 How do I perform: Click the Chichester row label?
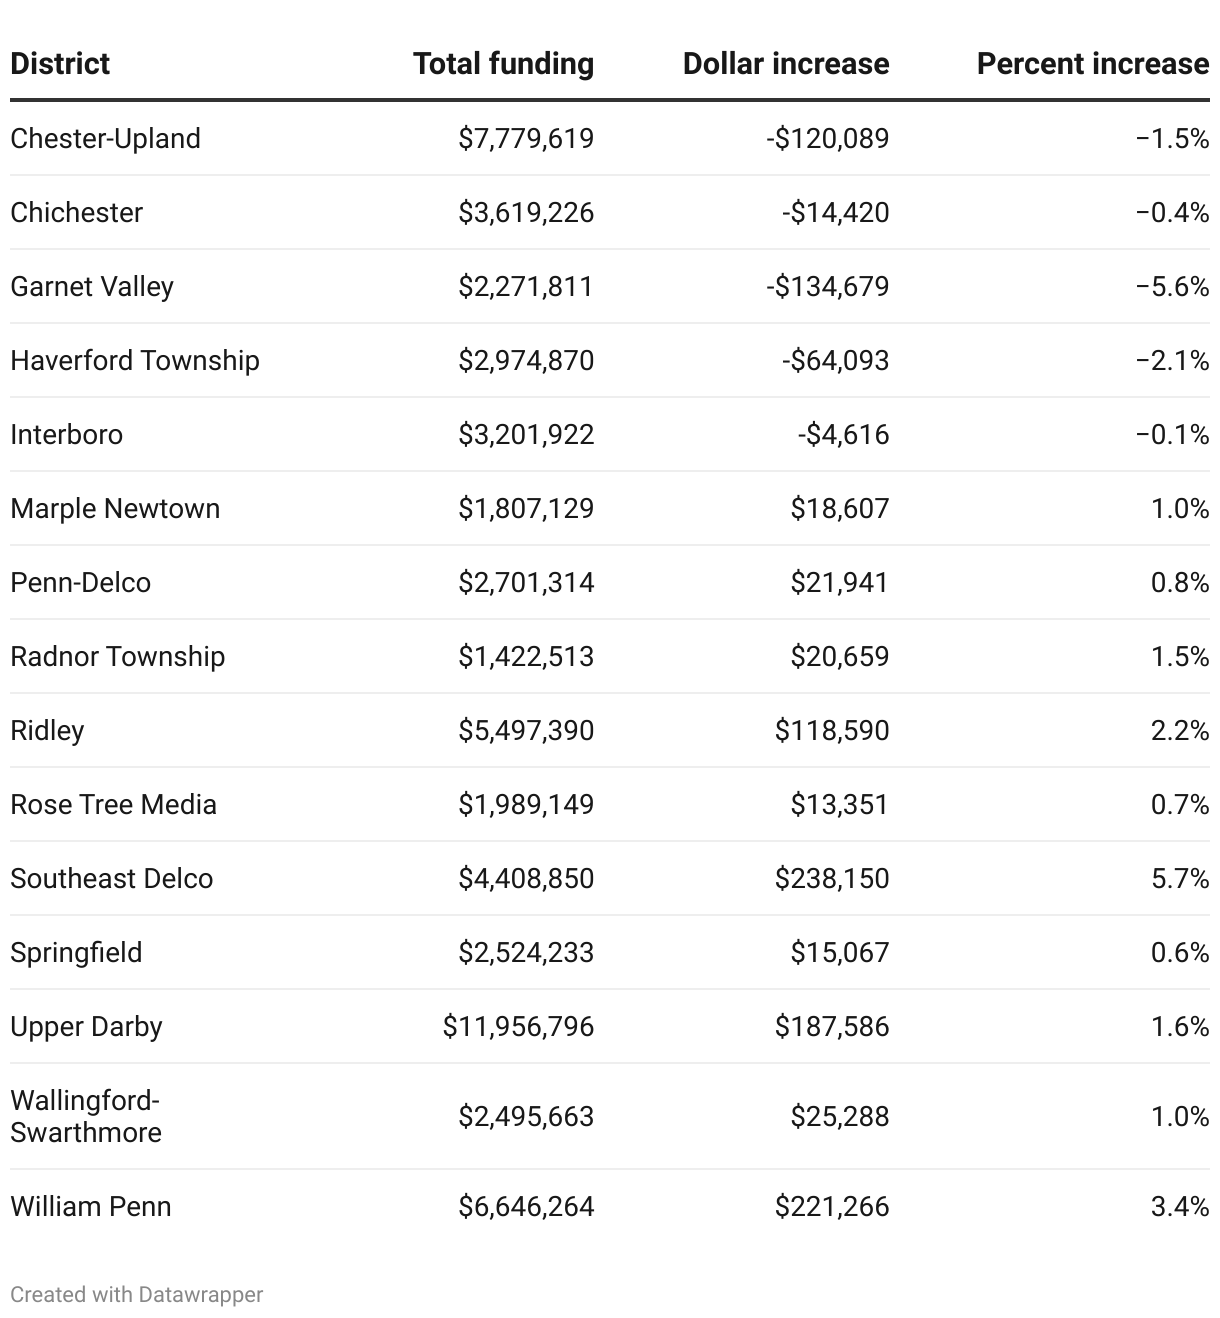pos(77,212)
